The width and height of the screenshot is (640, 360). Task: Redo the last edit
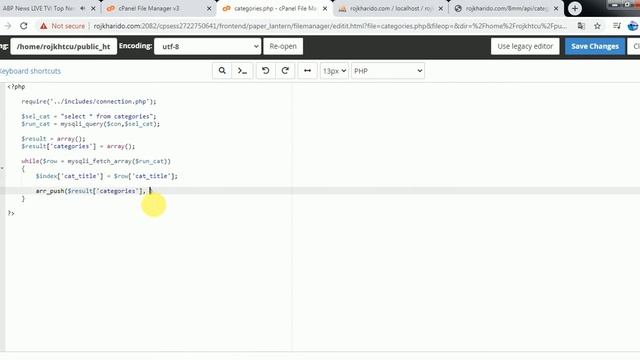[285, 71]
